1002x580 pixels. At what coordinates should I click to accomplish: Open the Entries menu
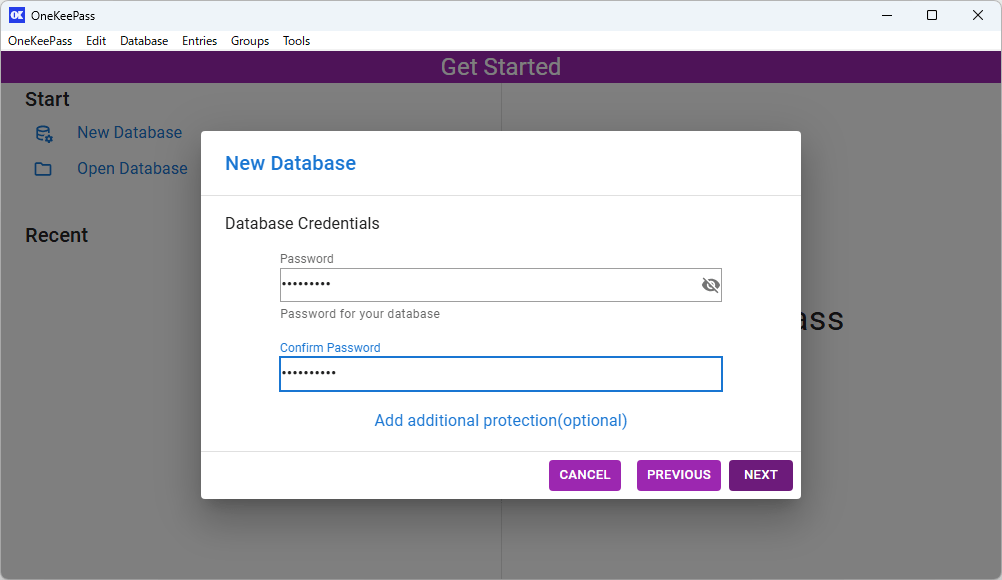[199, 41]
